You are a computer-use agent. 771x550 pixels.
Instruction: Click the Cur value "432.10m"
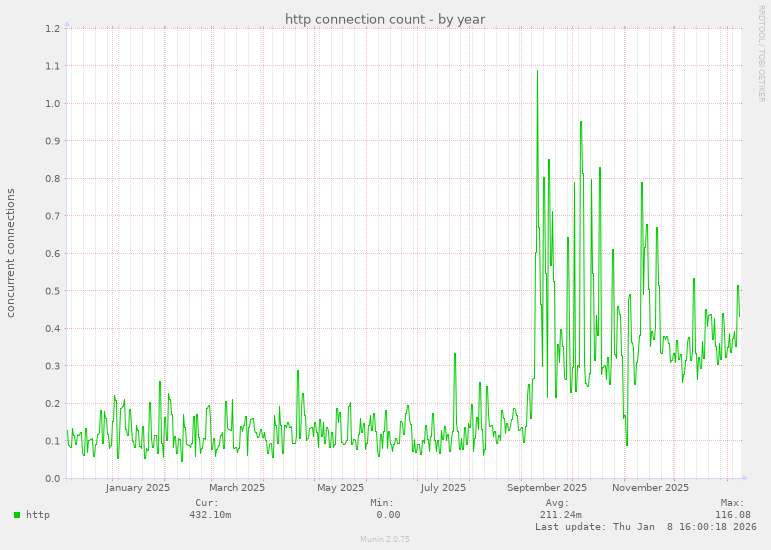pyautogui.click(x=210, y=515)
